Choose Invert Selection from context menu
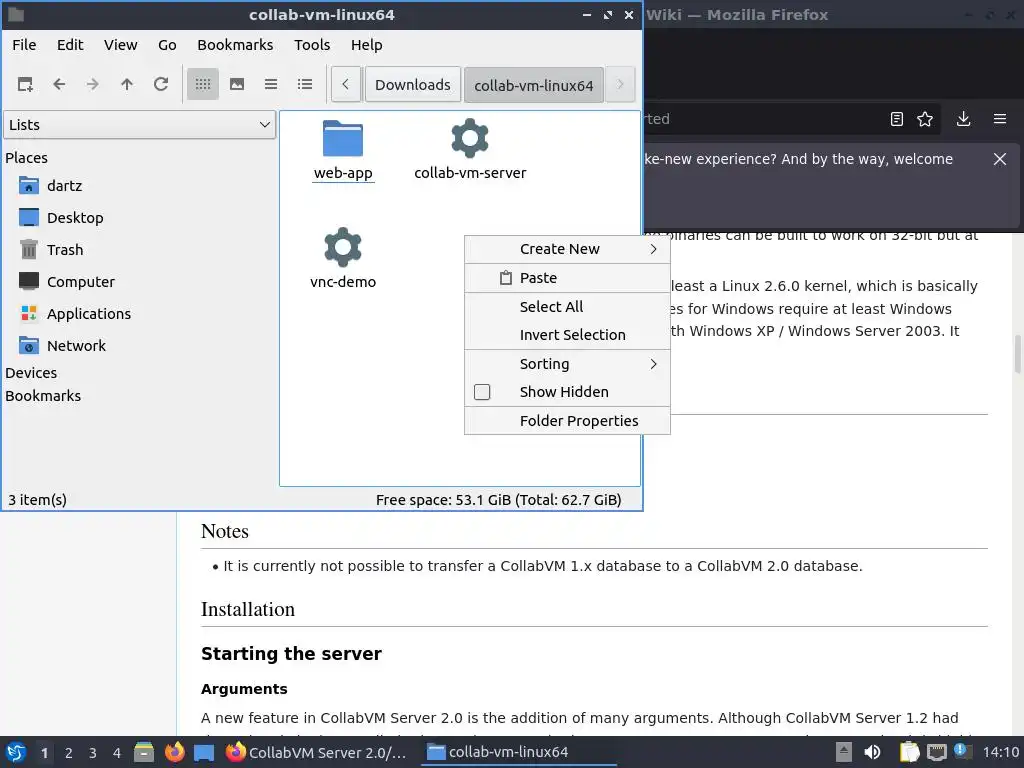The height and width of the screenshot is (768, 1024). pyautogui.click(x=567, y=335)
